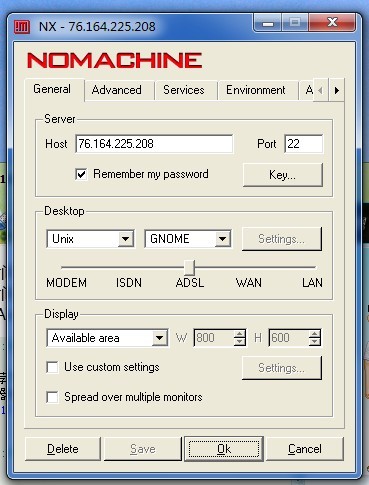This screenshot has height=485, width=369.
Task: Click the NX app icon in title bar
Action: tap(22, 27)
